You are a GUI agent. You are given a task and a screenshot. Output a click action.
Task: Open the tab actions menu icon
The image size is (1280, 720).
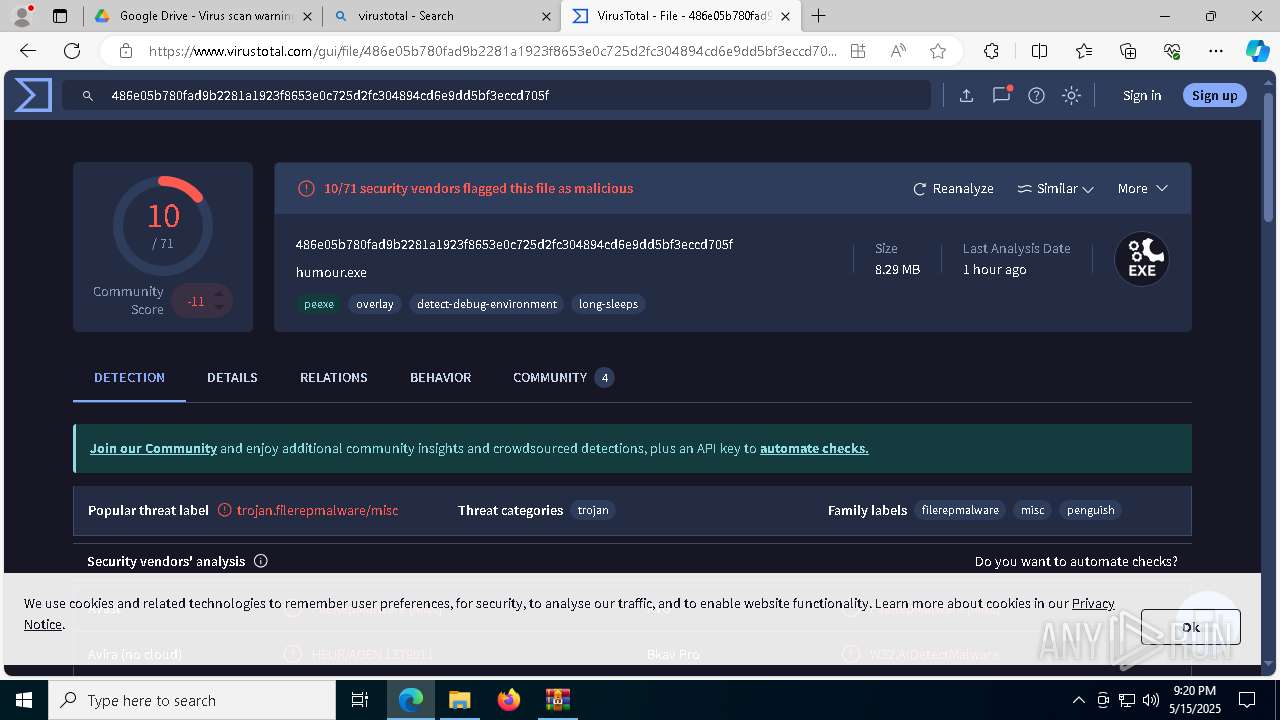pyautogui.click(x=60, y=16)
